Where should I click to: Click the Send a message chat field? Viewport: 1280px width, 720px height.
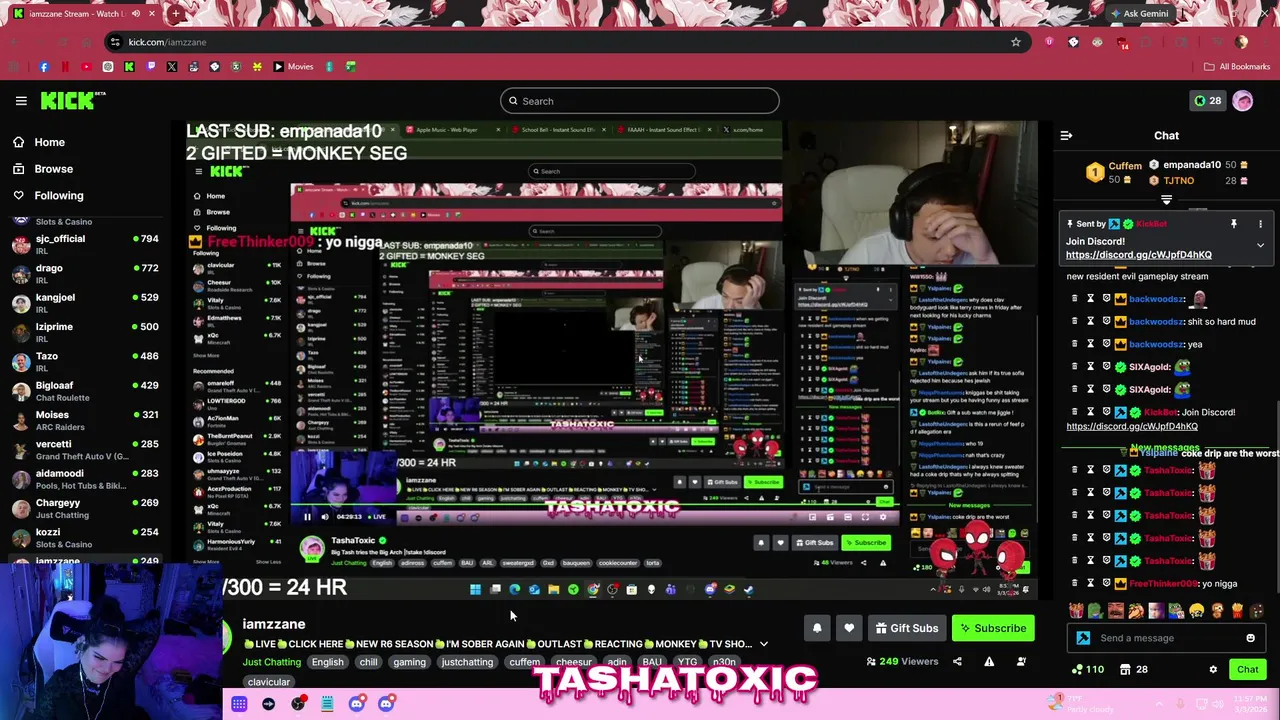(1165, 638)
